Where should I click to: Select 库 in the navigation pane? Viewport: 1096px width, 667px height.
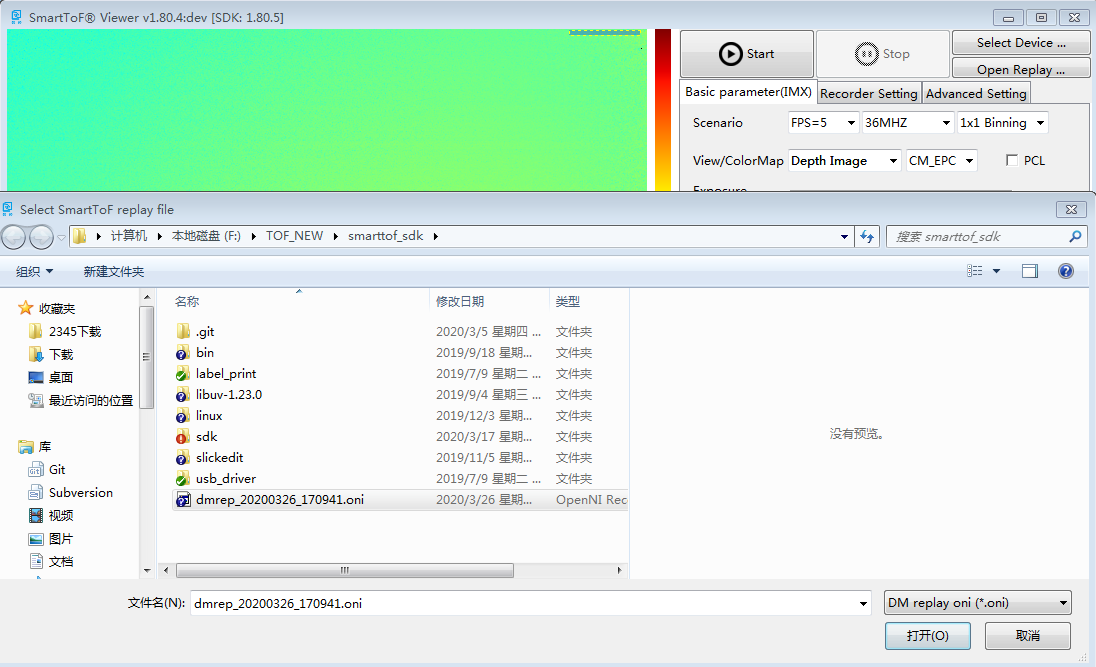44,447
